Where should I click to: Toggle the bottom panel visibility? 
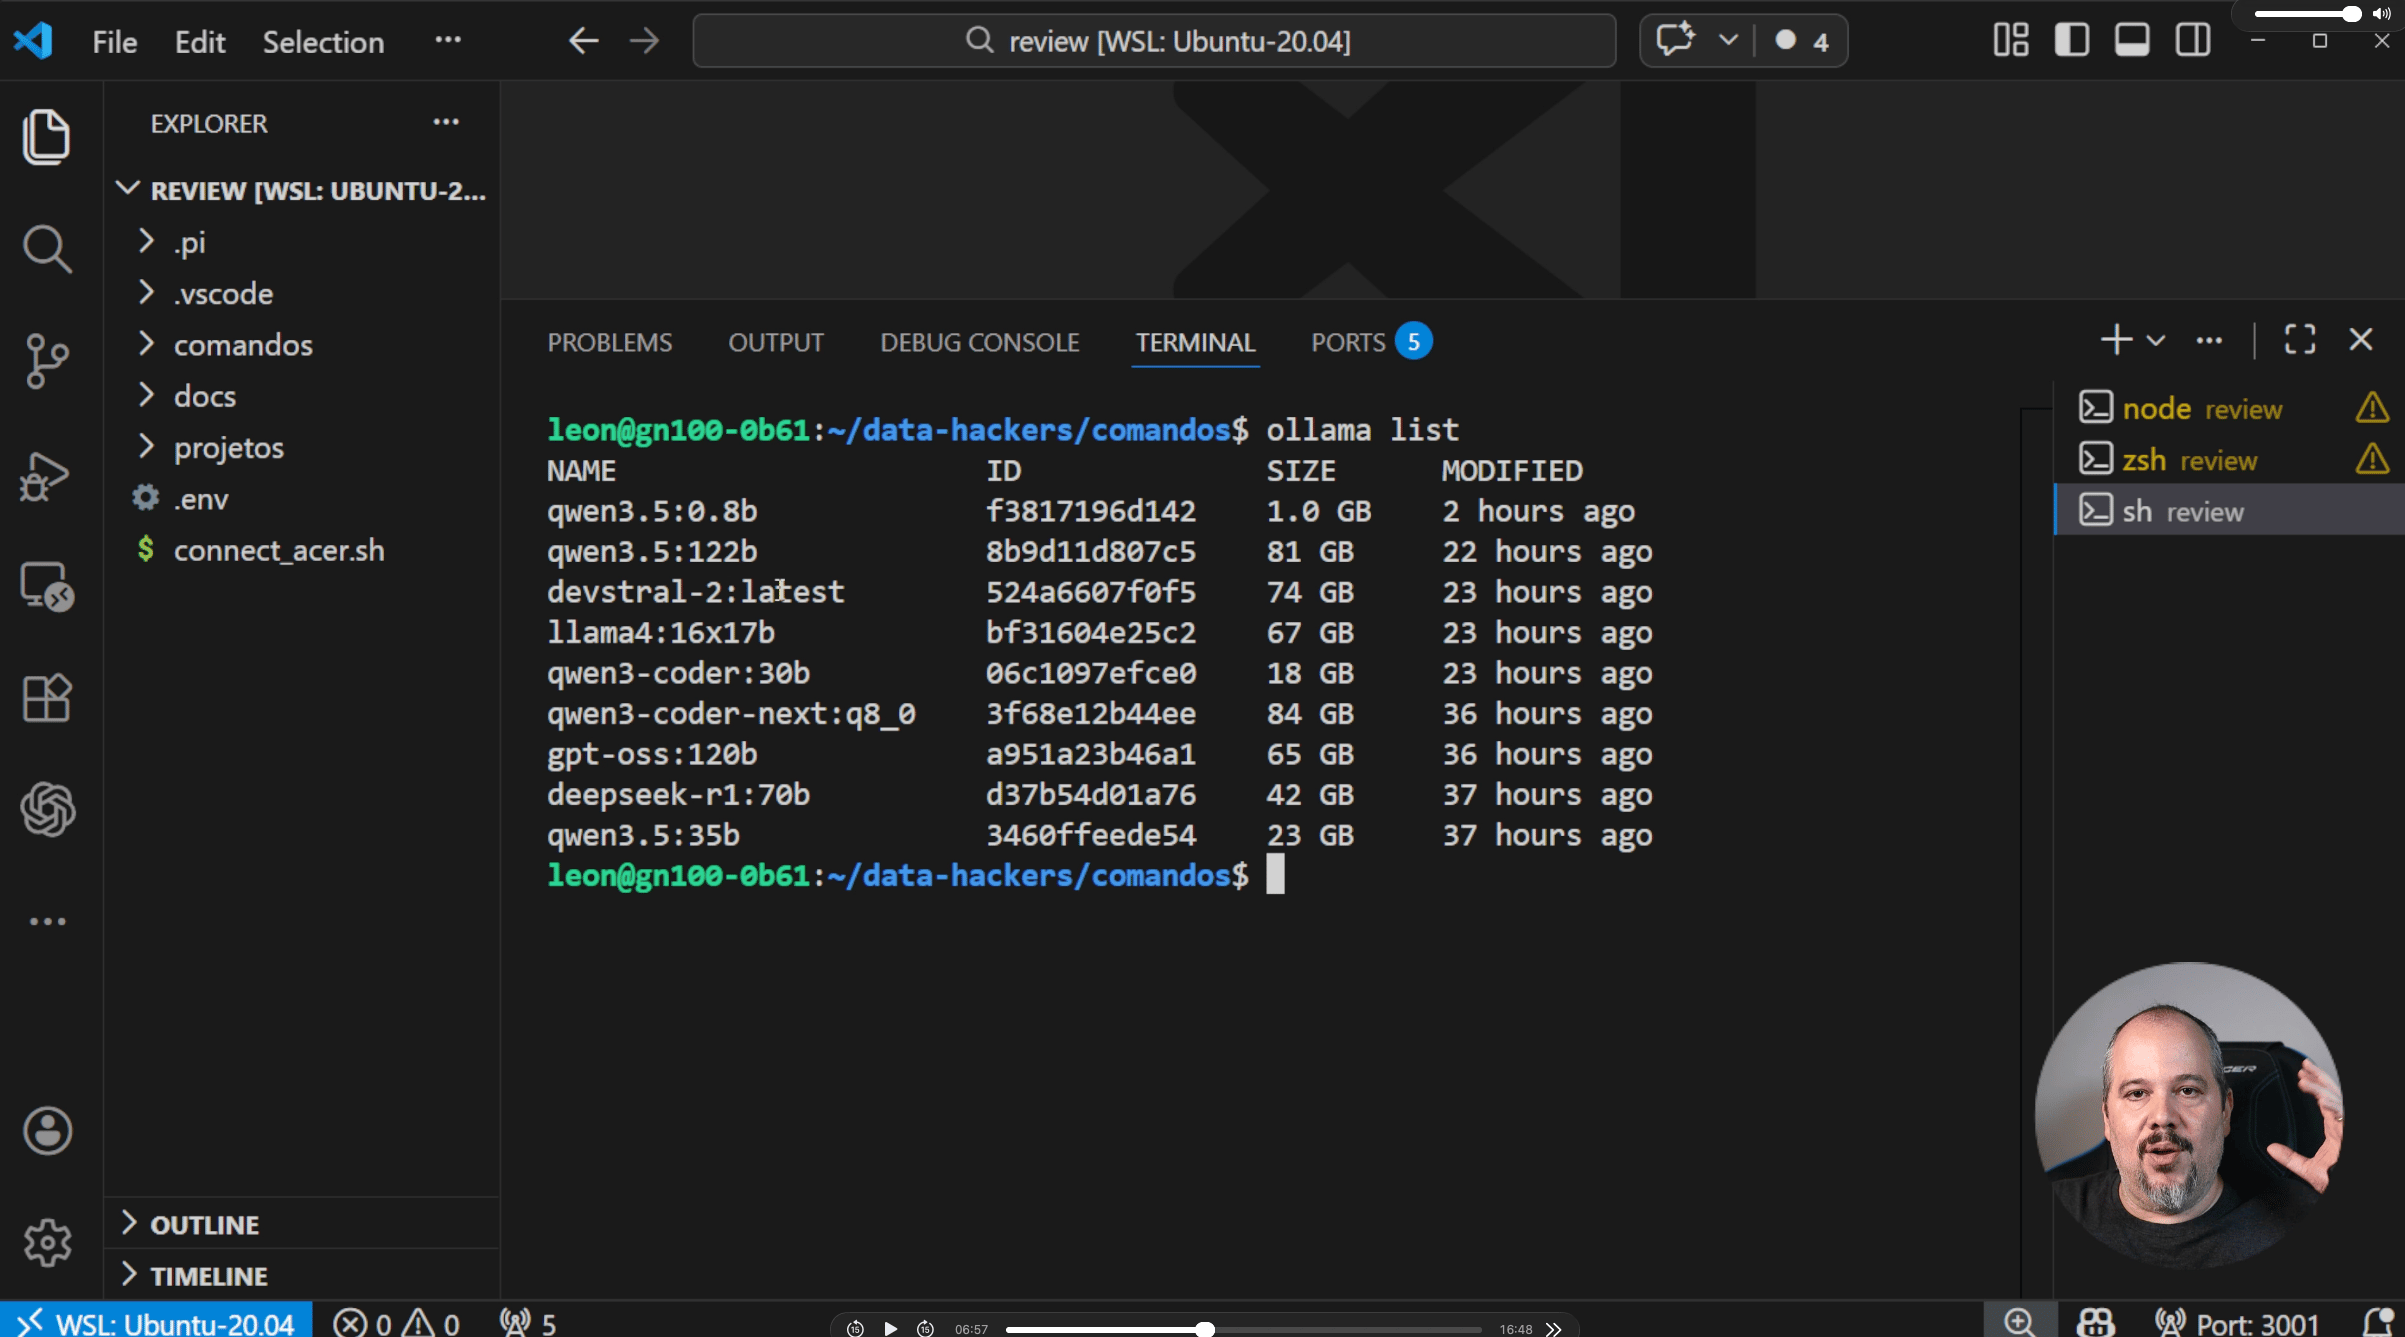coord(2131,41)
